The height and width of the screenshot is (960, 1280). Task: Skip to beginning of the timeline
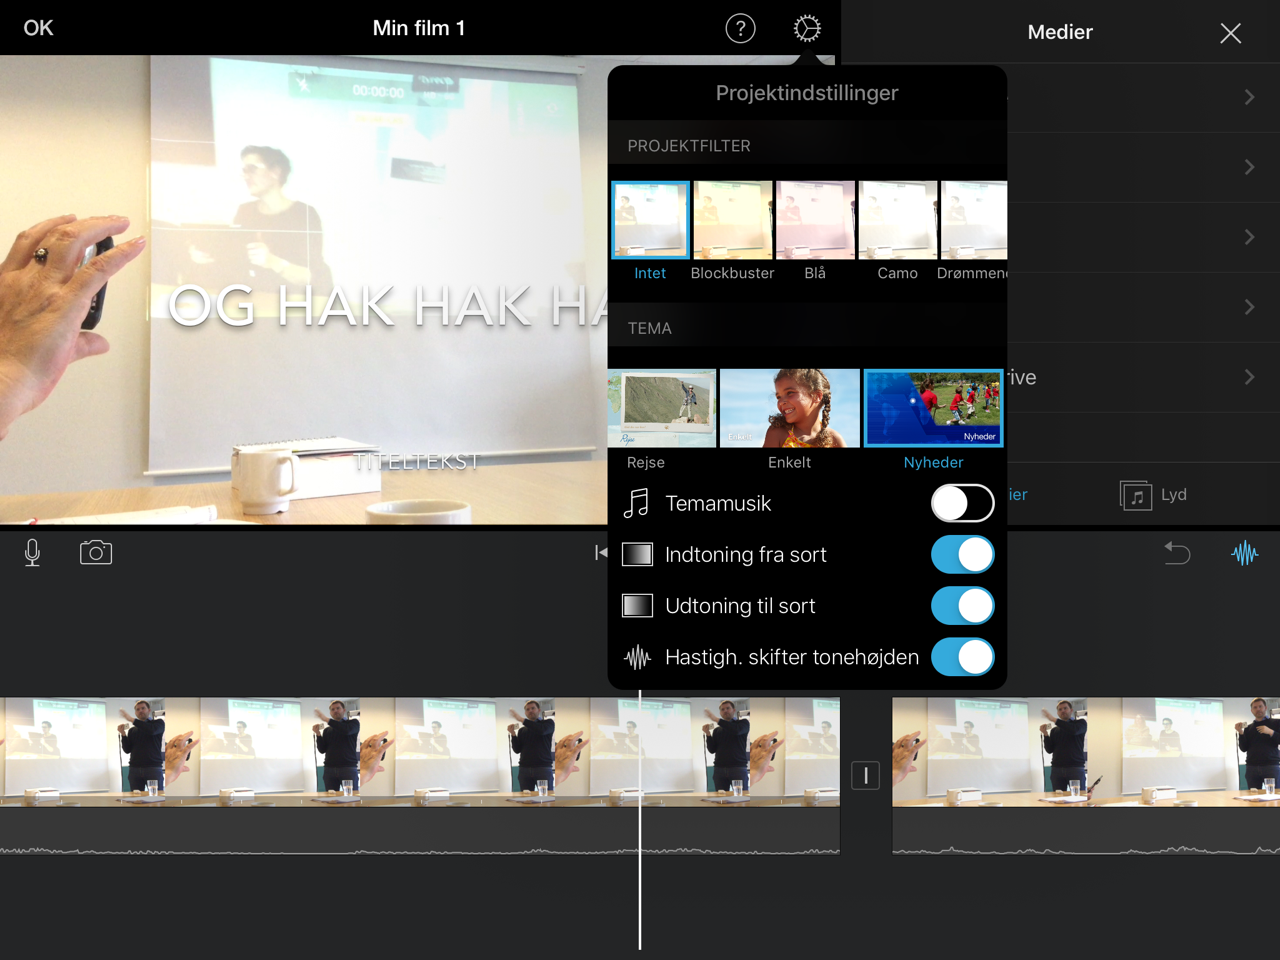tap(600, 553)
